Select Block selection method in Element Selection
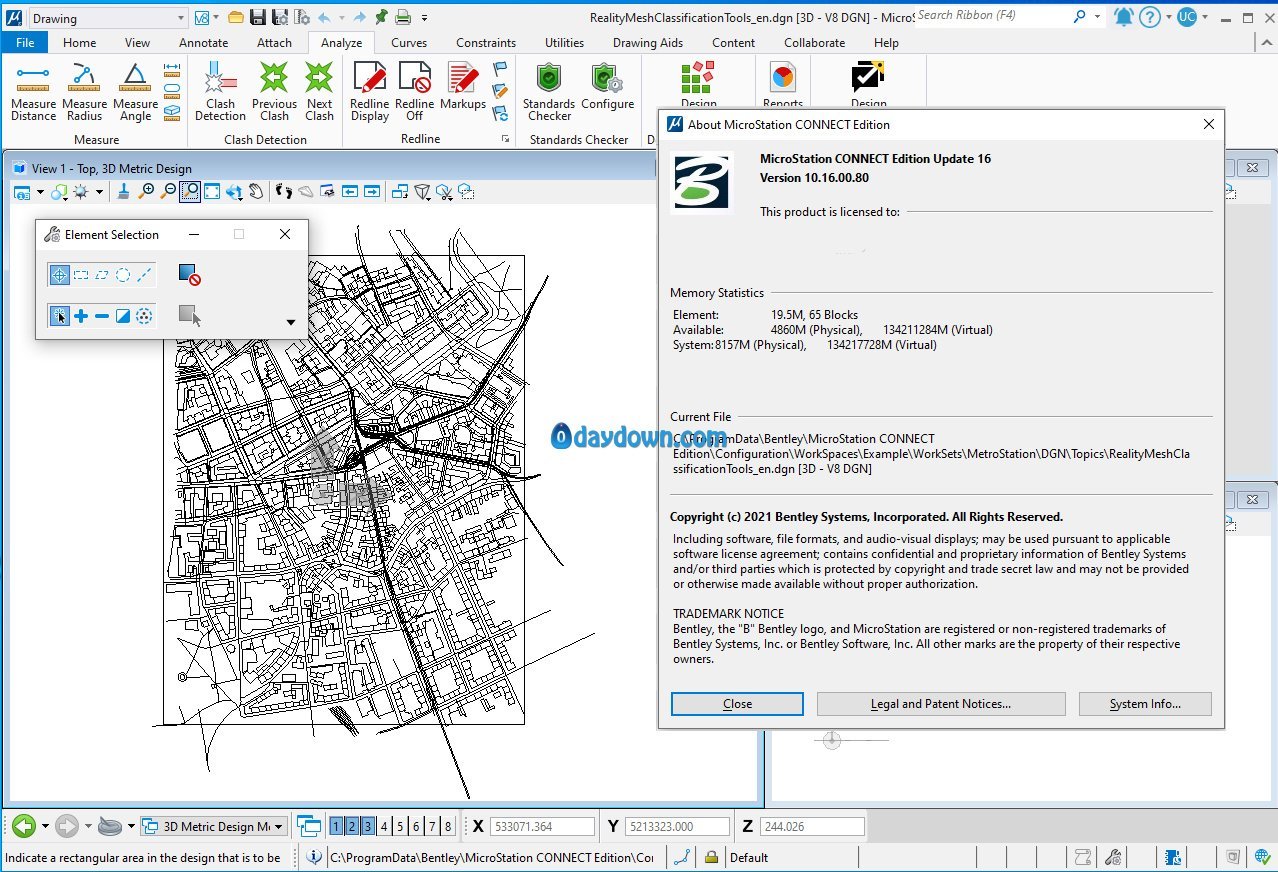This screenshot has width=1278, height=872. click(81, 274)
